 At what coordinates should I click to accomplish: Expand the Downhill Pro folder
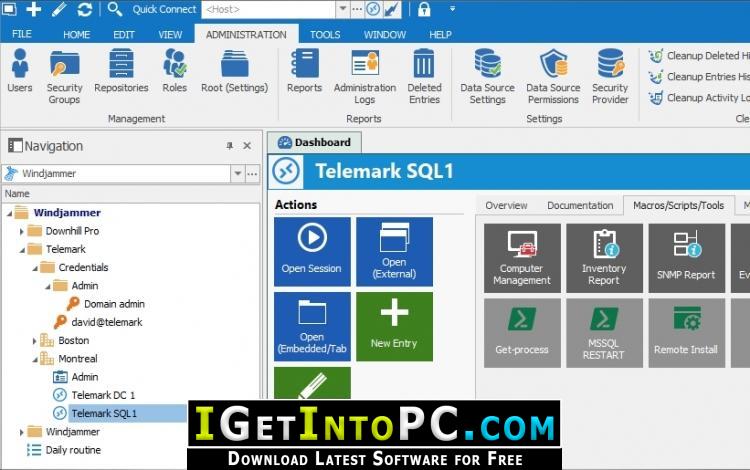tap(22, 231)
